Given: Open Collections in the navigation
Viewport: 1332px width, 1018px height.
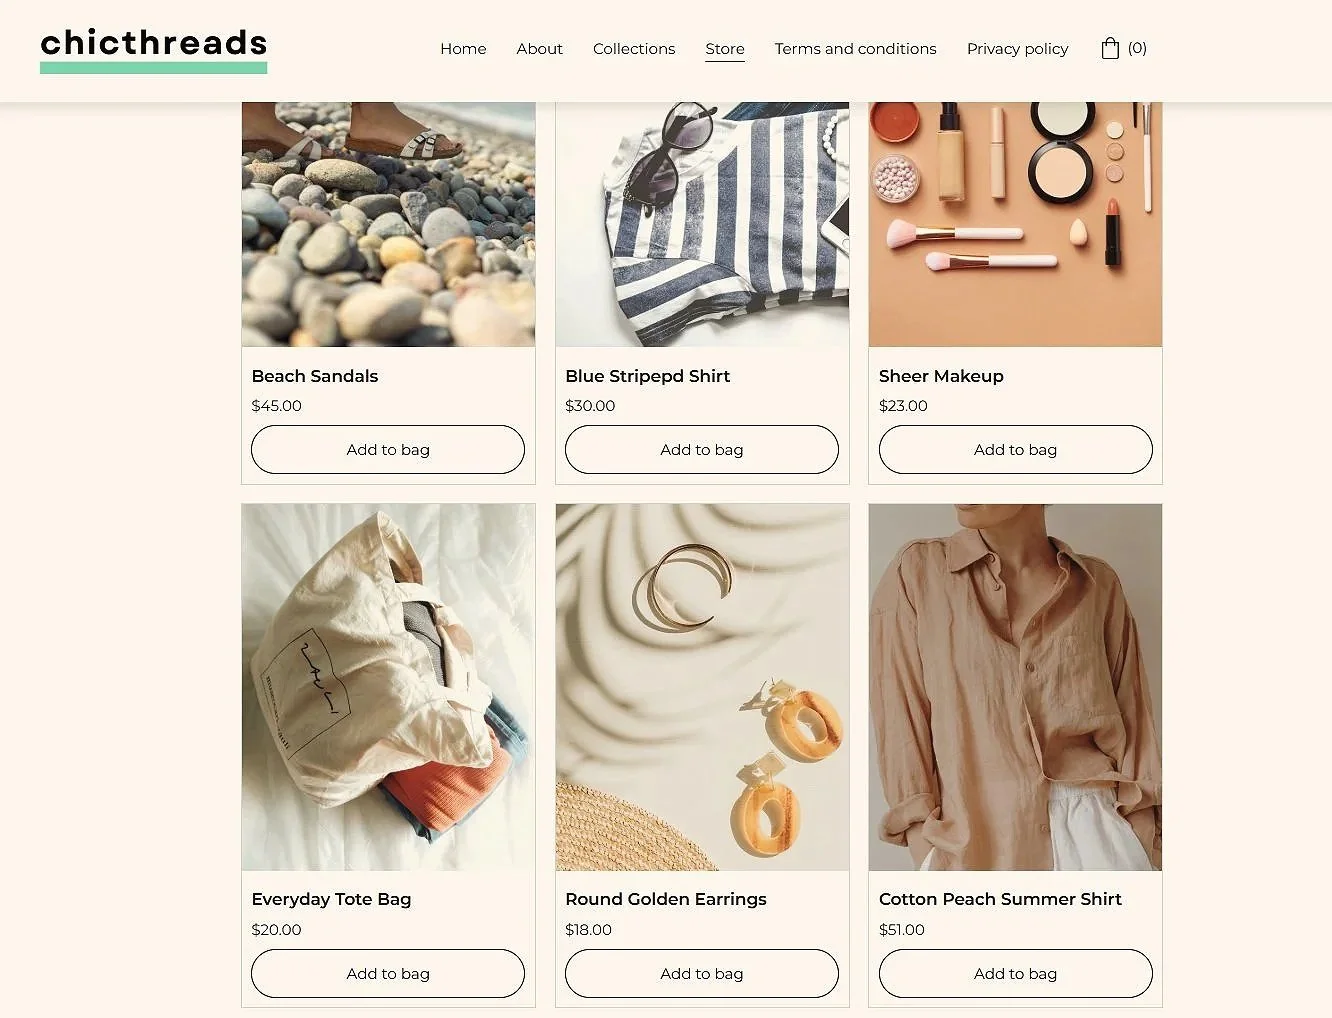Looking at the screenshot, I should (634, 48).
